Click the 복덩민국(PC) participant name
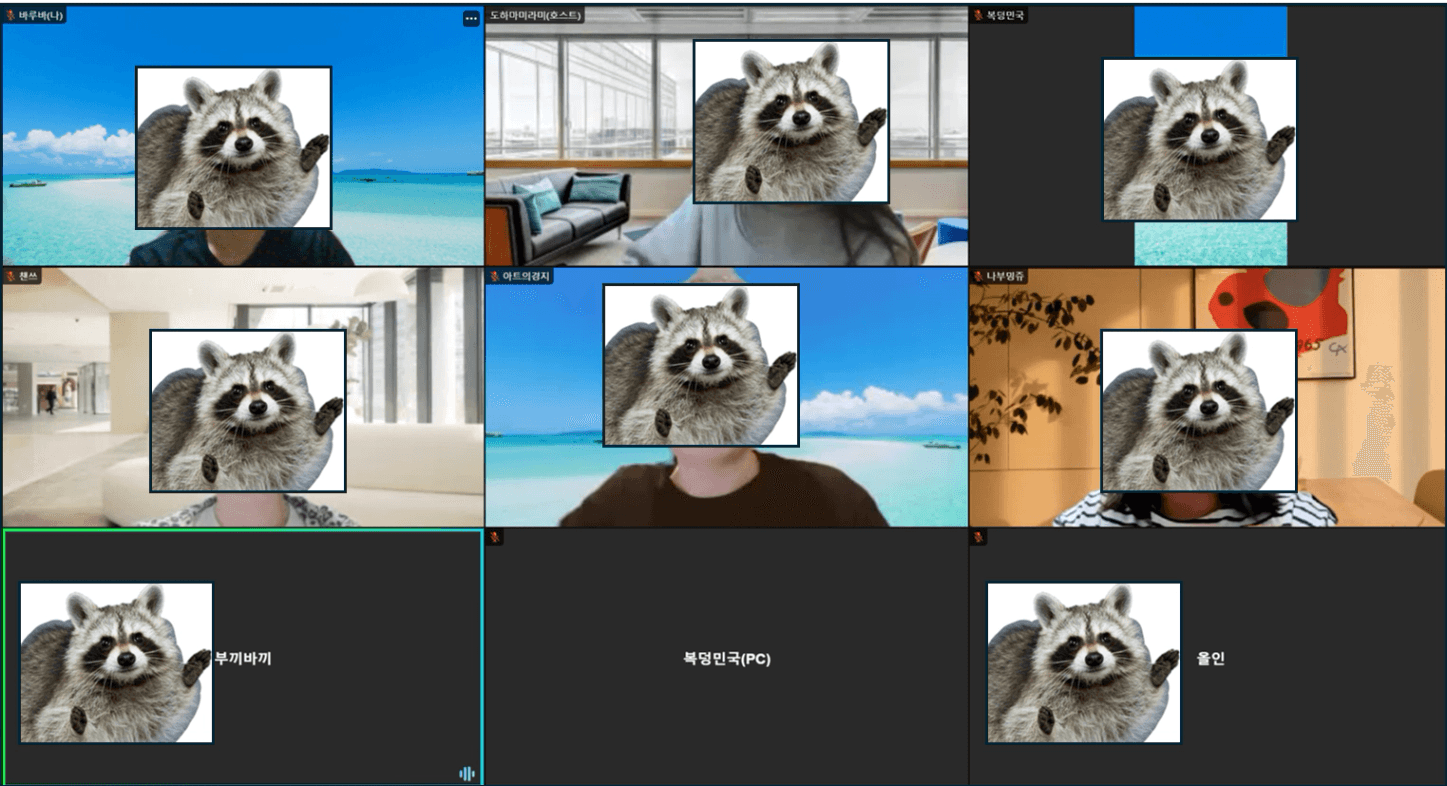 (x=726, y=659)
